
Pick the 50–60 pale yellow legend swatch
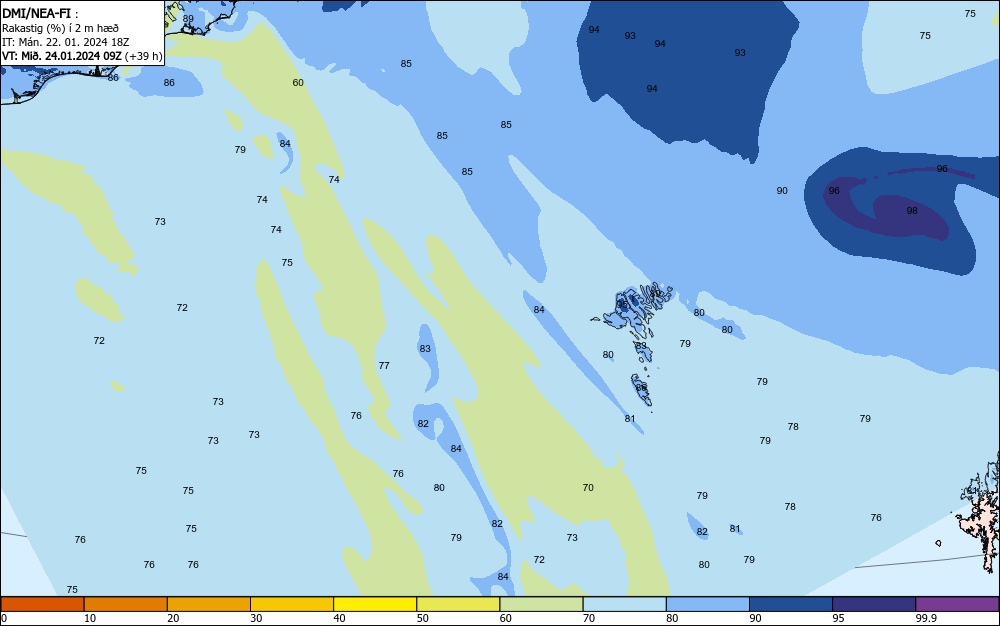pos(458,604)
